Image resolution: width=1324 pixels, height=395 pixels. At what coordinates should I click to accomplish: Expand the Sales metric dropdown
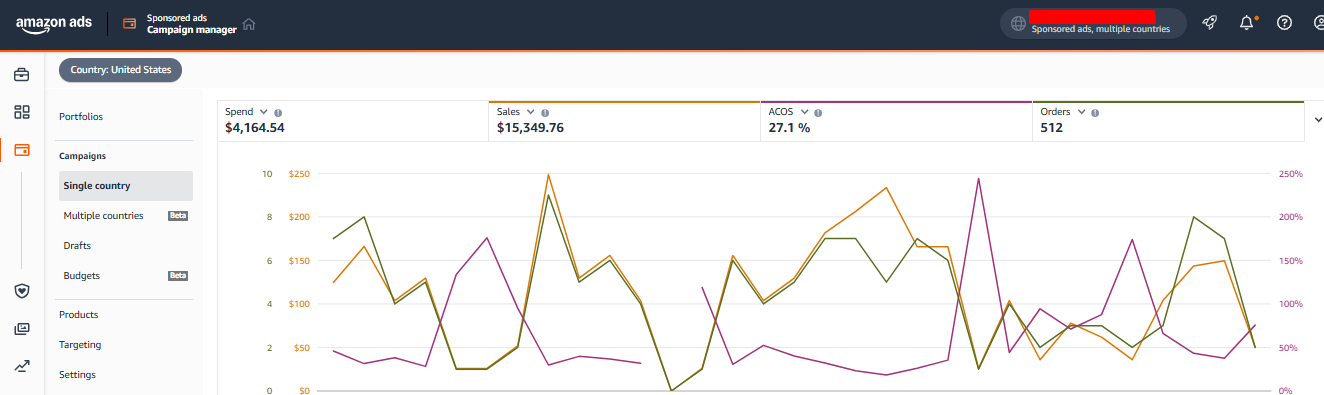click(x=530, y=112)
